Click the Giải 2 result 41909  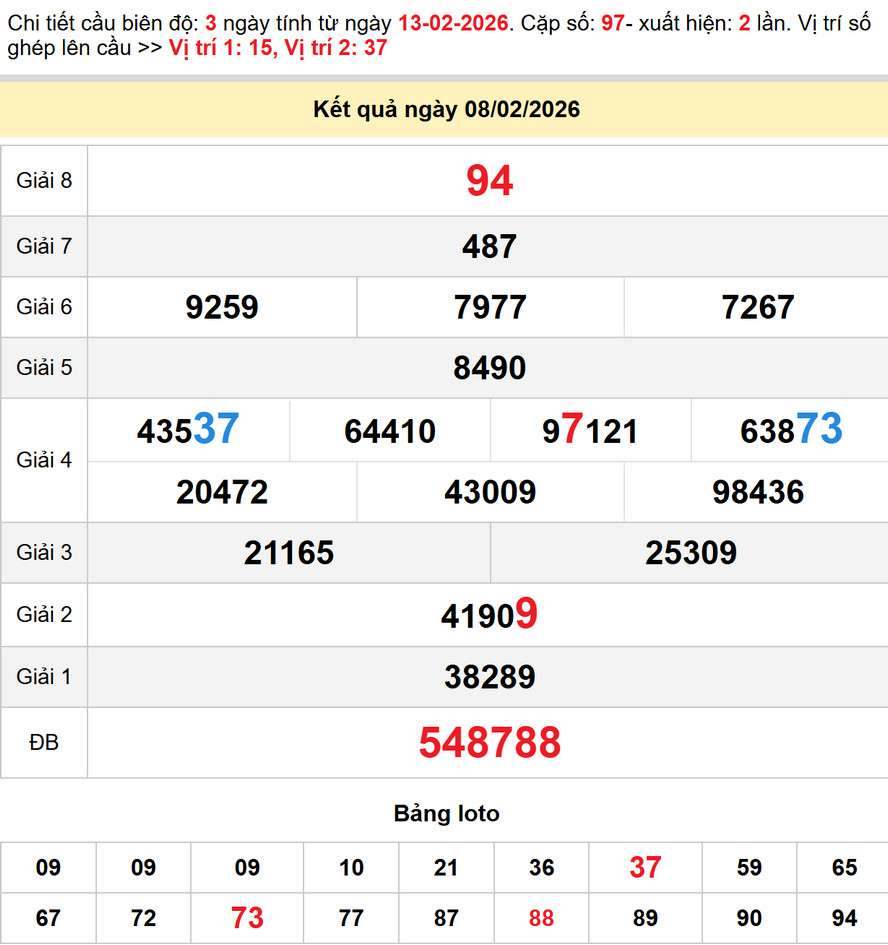tap(489, 615)
